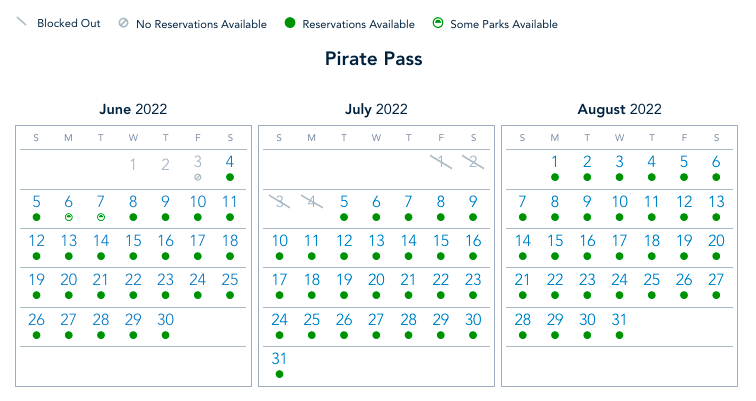Choose August 1 in the calendar

[x=555, y=161]
